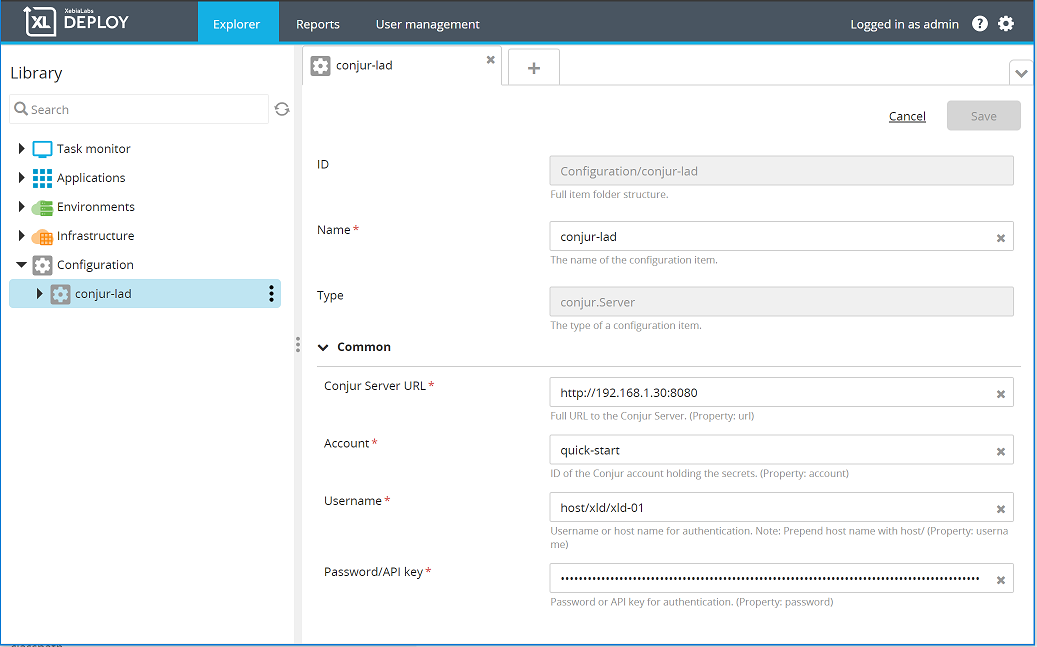
Task: Click the Library heading
Action: (36, 73)
